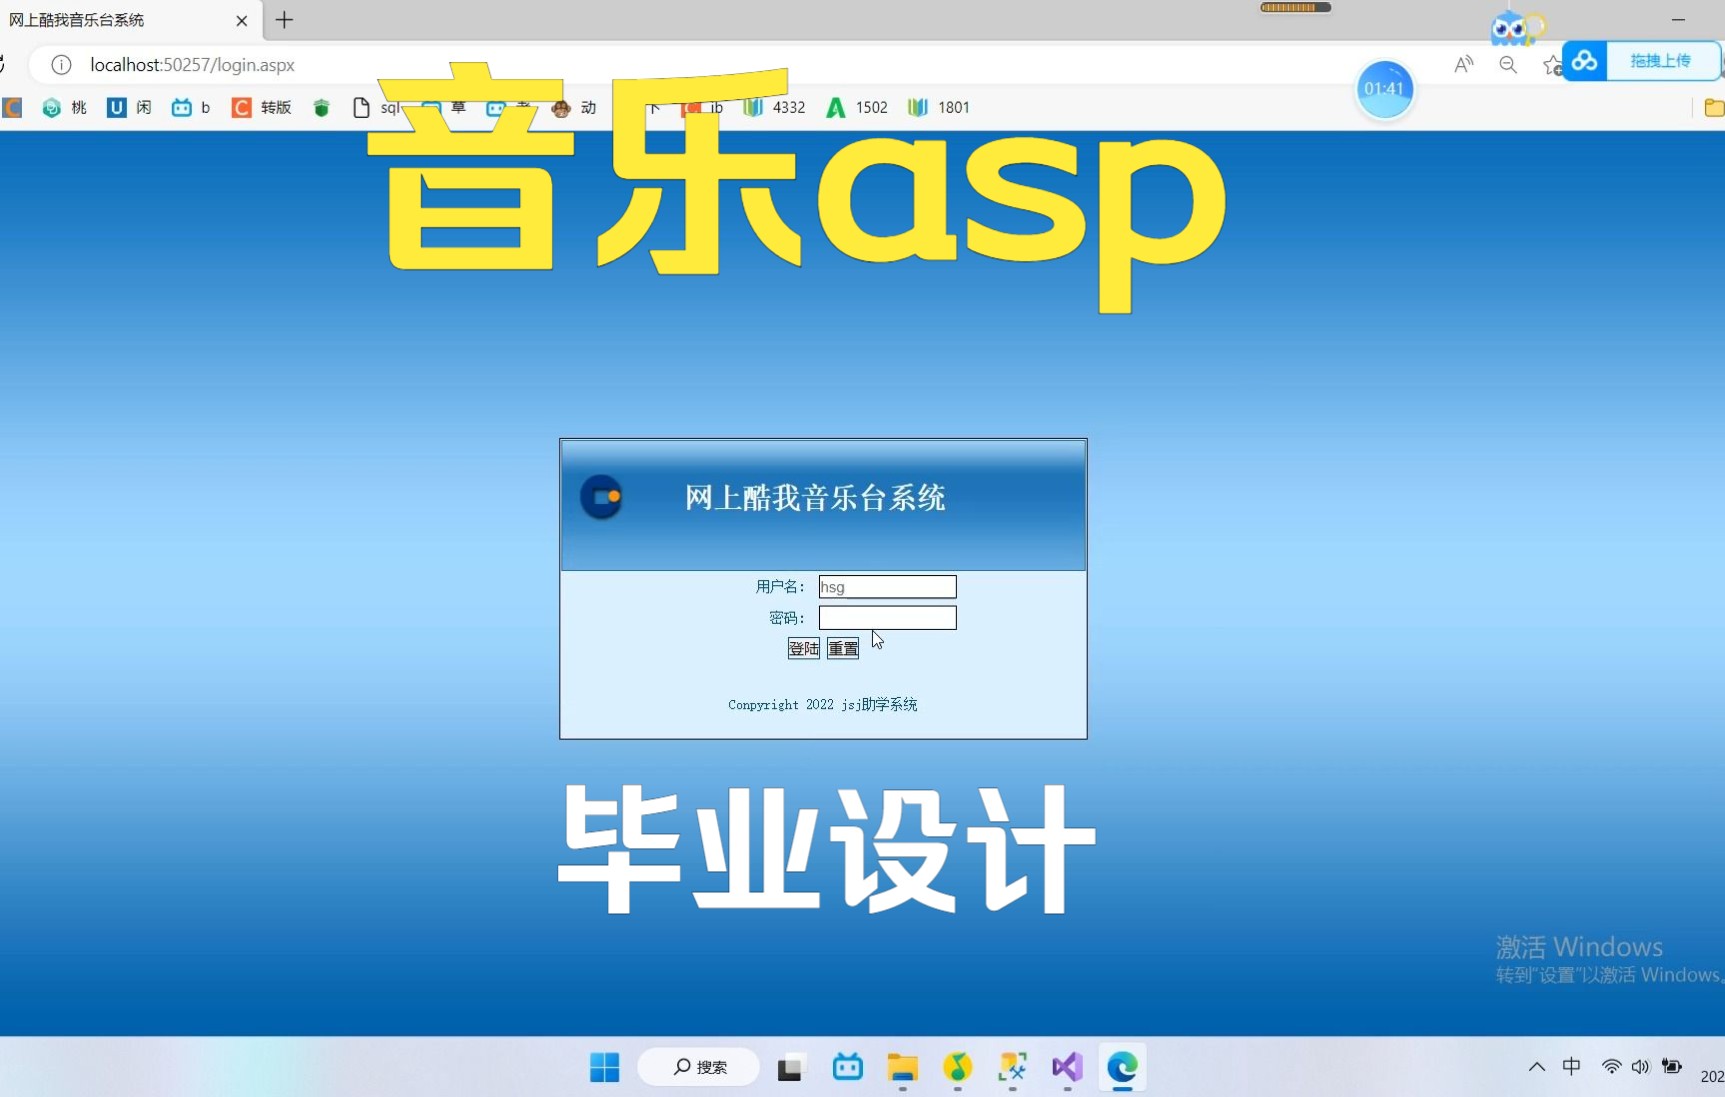
Task: Click the 中 input method indicator
Action: coord(1572,1067)
